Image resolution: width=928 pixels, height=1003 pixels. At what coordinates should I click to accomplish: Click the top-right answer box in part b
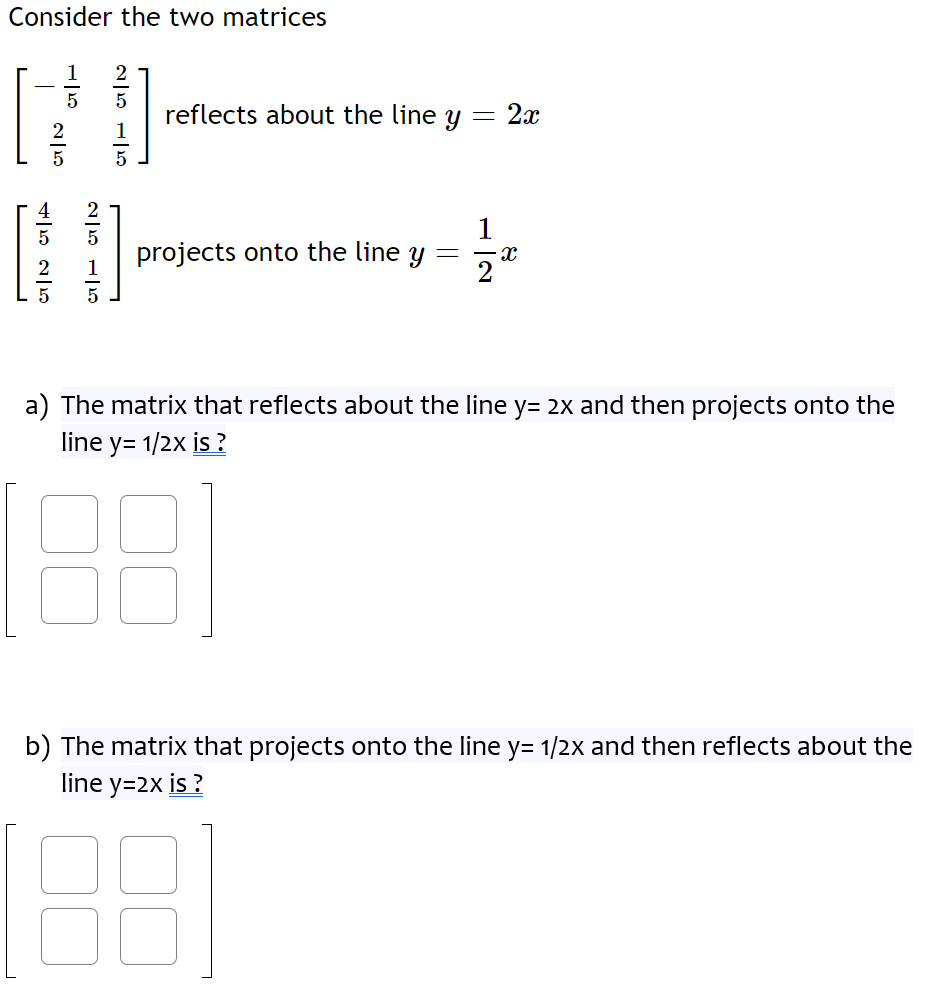[x=147, y=864]
